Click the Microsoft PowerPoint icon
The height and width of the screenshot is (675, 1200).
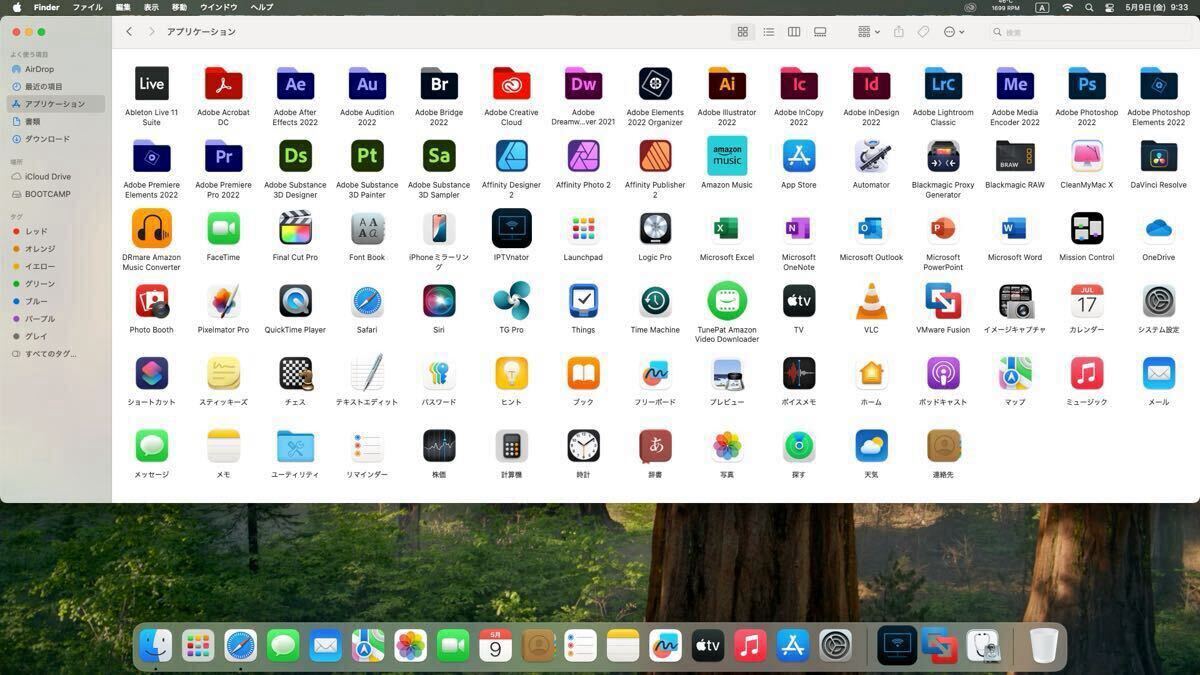pos(943,229)
